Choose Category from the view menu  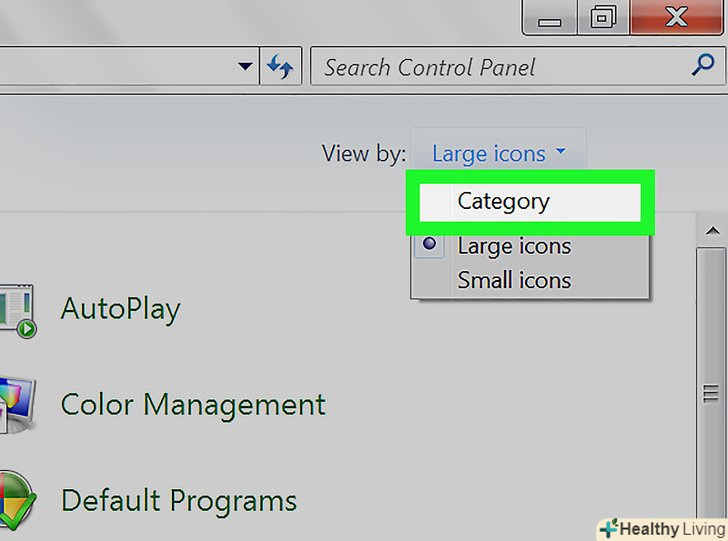pyautogui.click(x=503, y=201)
